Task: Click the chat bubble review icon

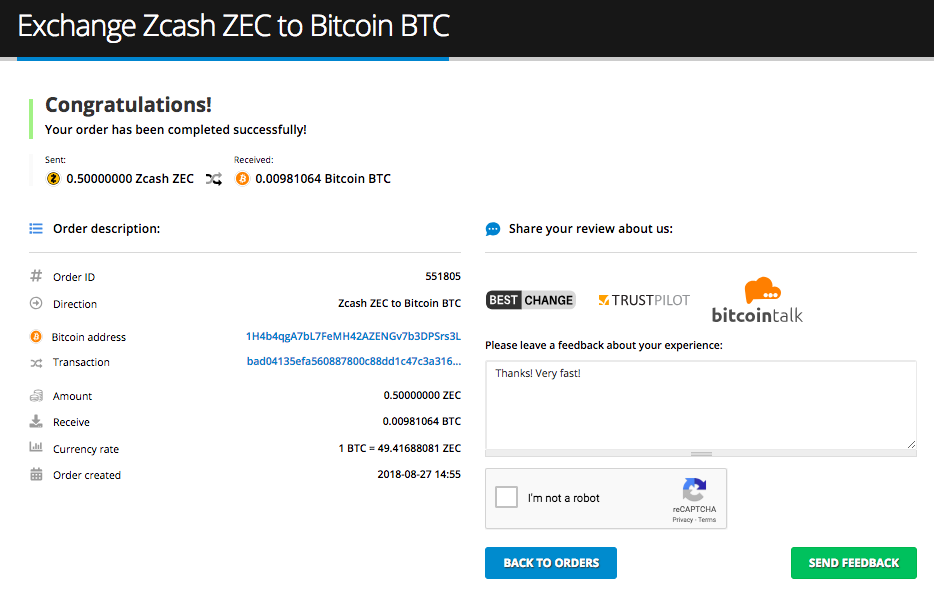Action: (x=493, y=229)
